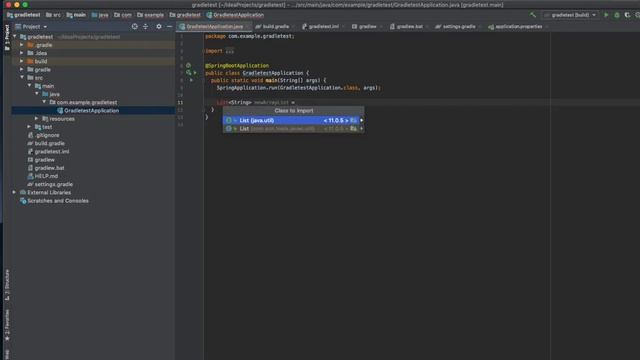Open the gradletest [build] run configuration dropdown
The height and width of the screenshot is (360, 640).
[x=570, y=15]
